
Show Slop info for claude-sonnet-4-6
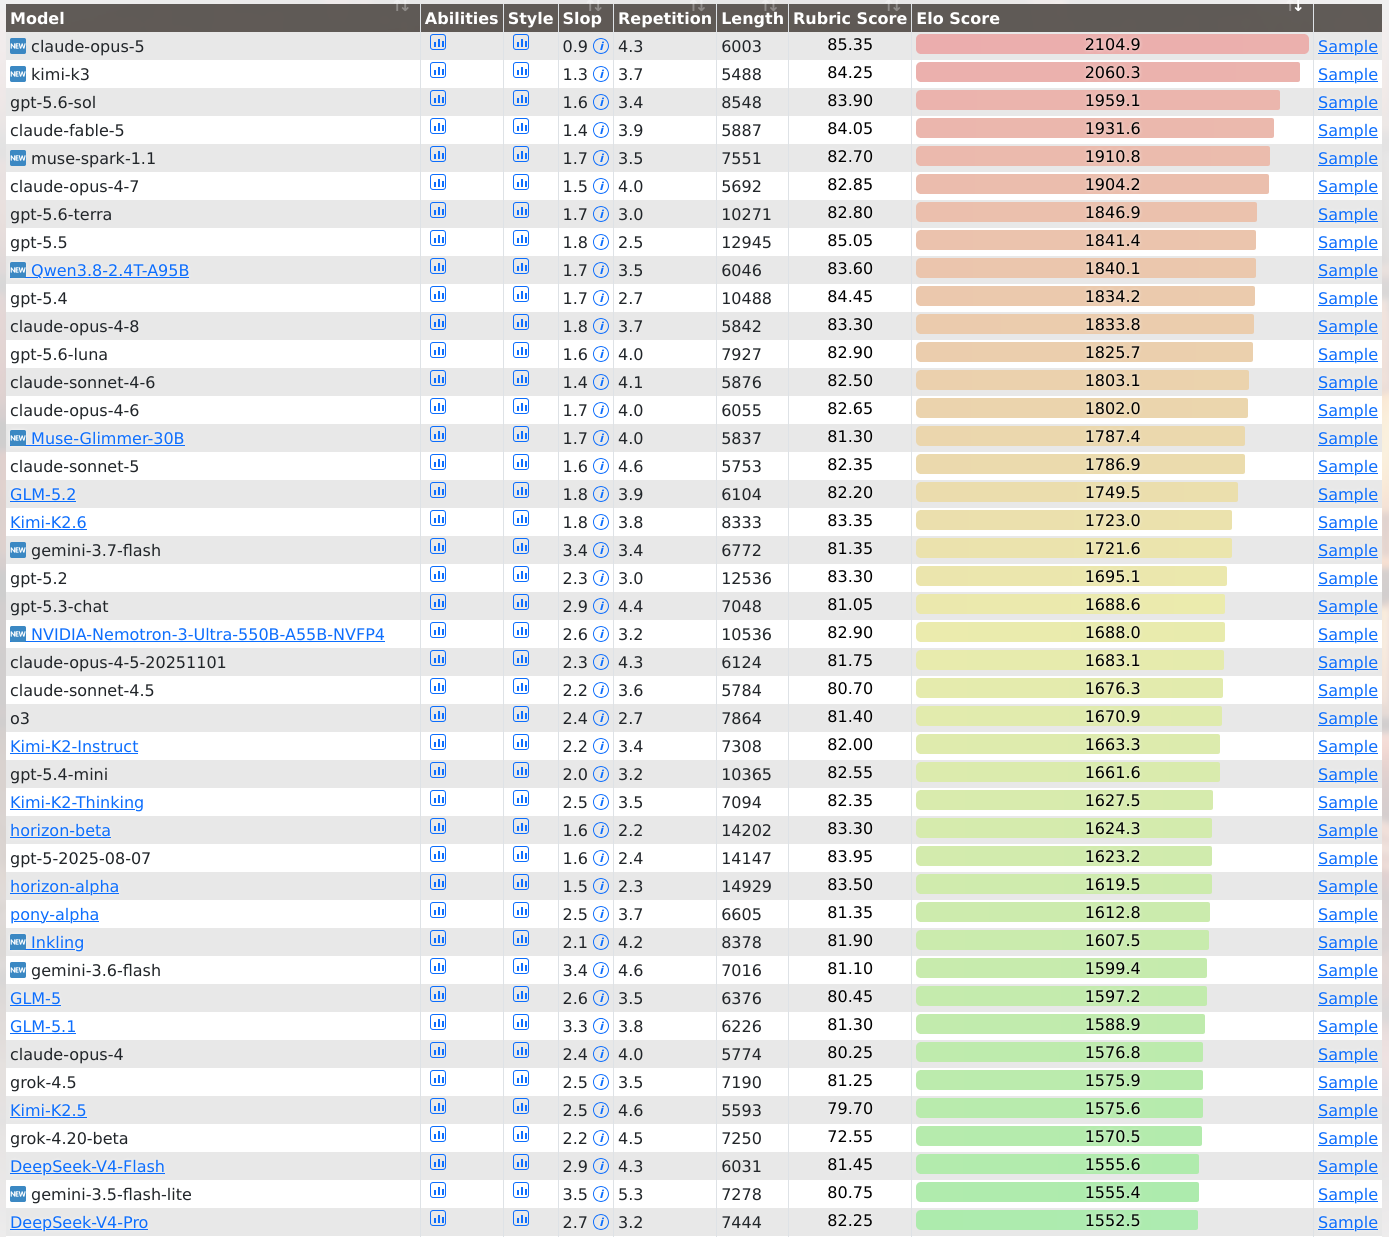coord(601,382)
